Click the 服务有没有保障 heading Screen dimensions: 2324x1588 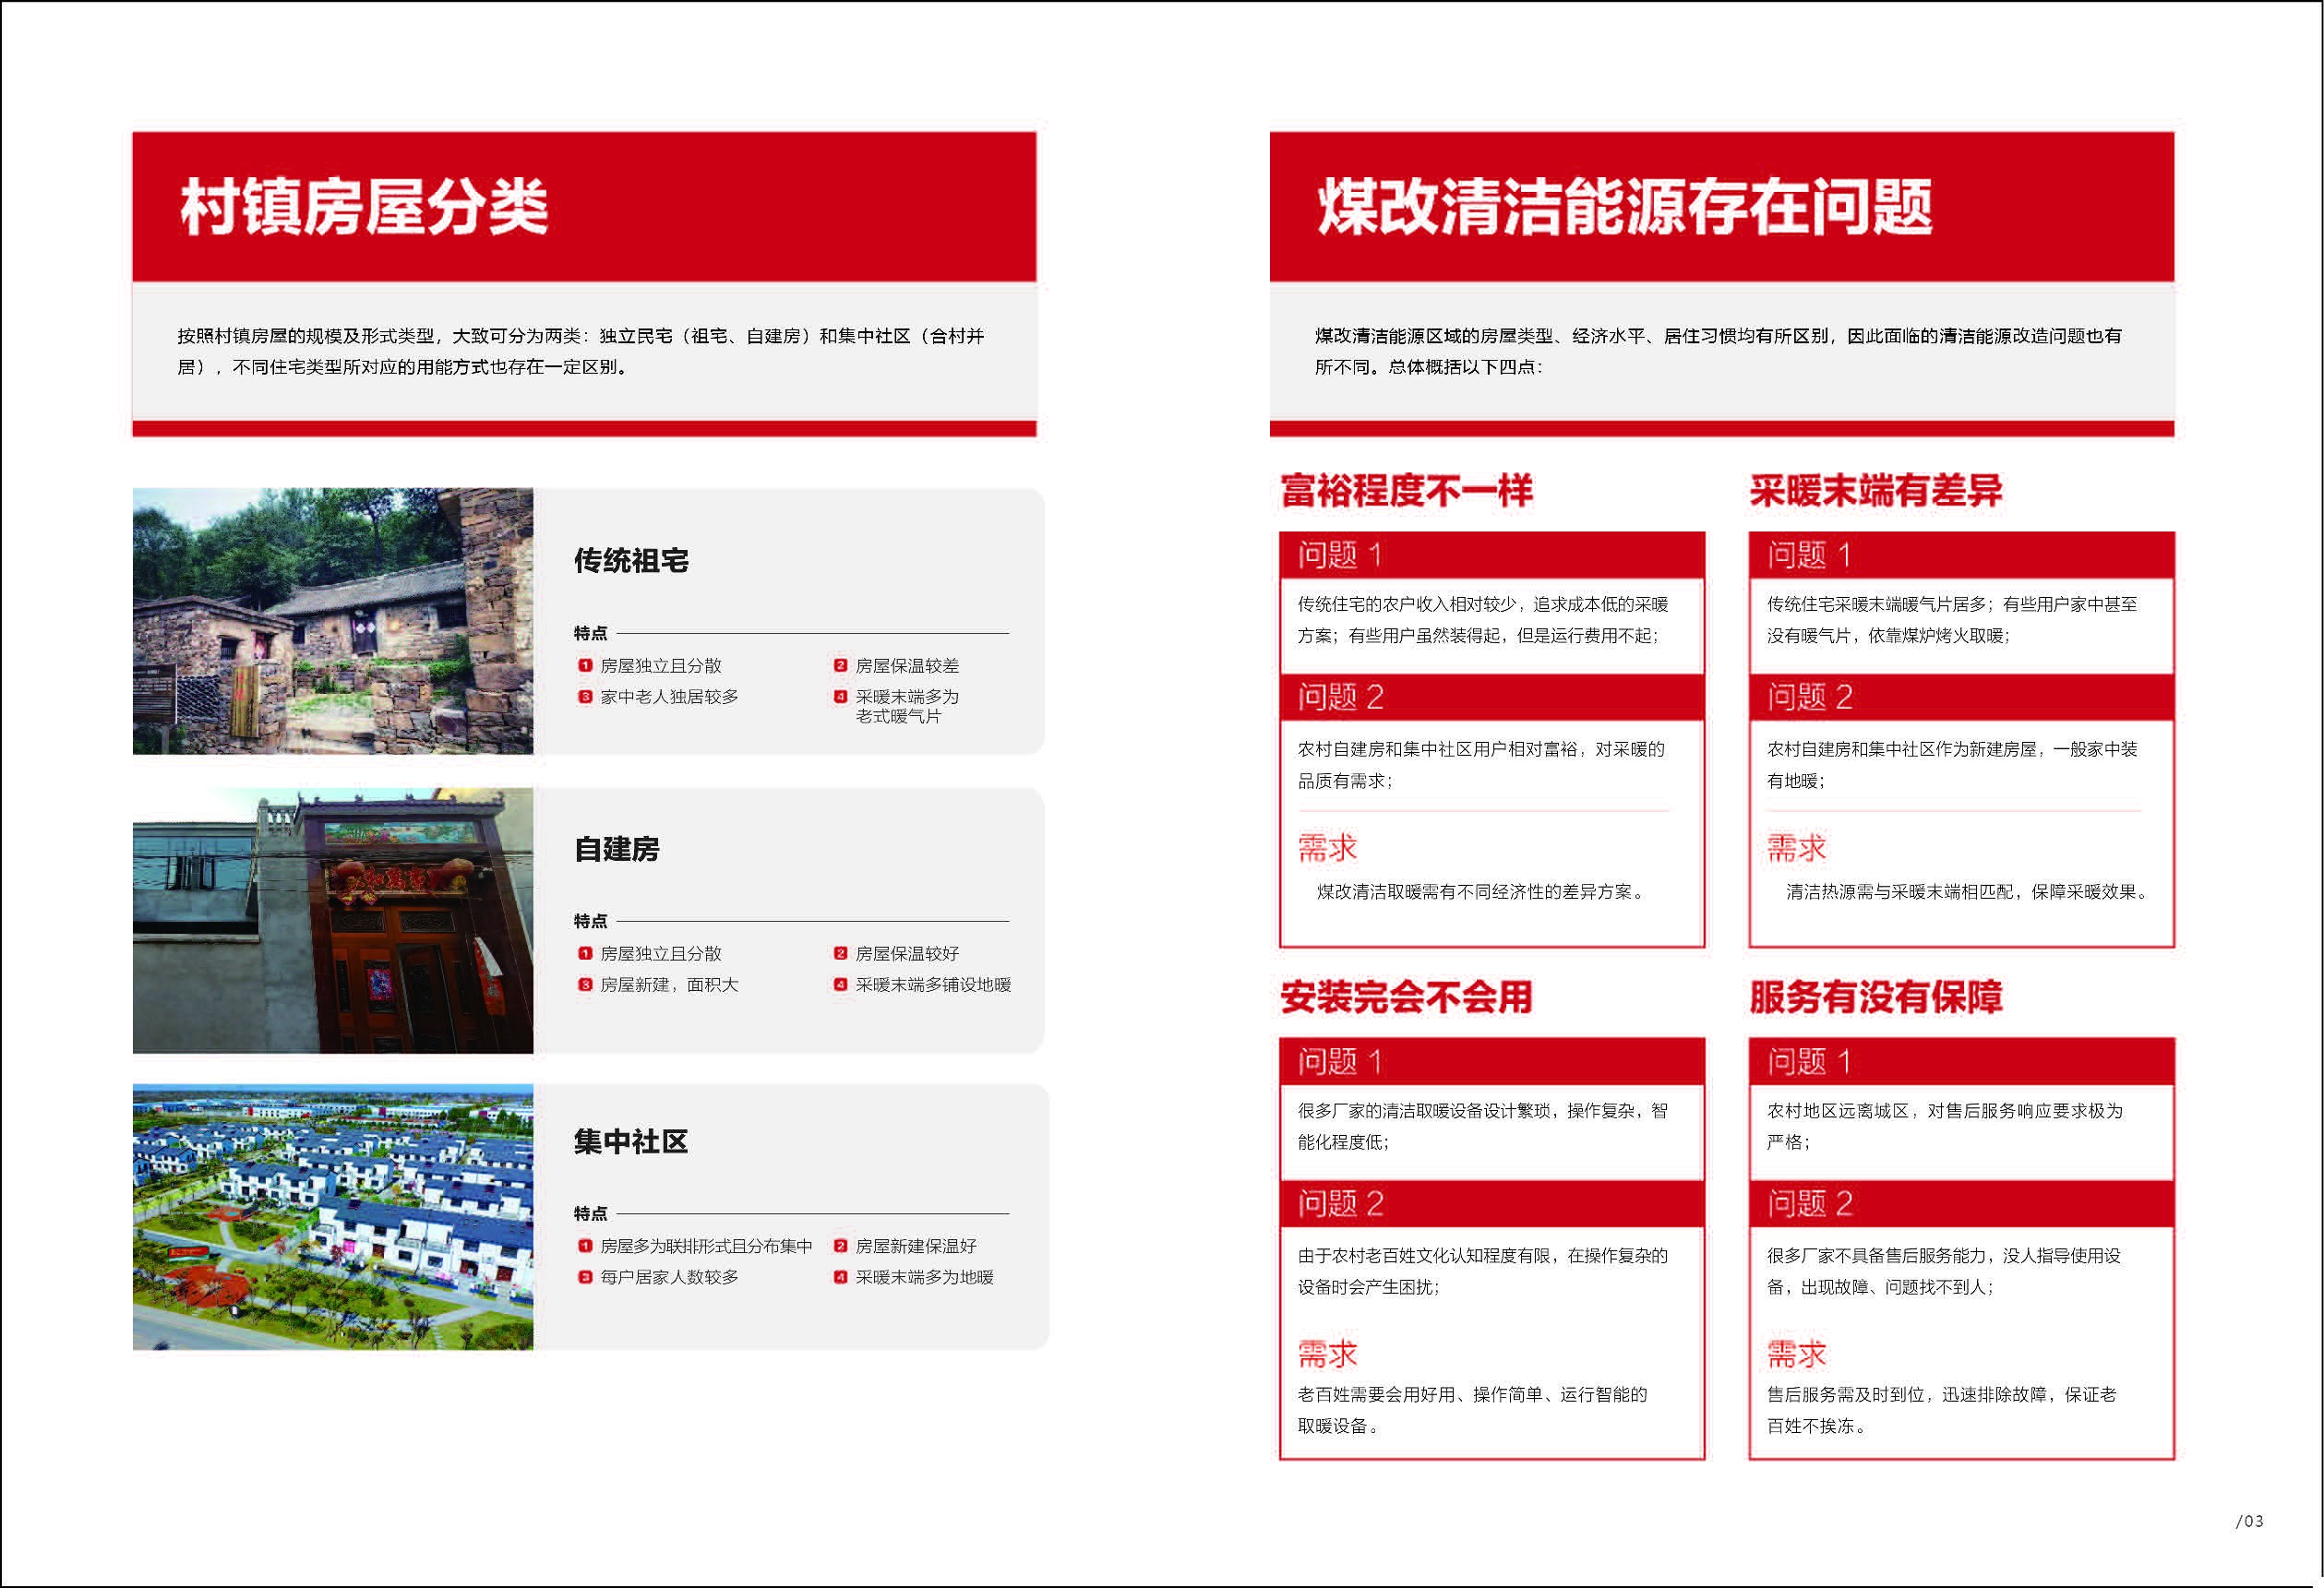click(1875, 997)
